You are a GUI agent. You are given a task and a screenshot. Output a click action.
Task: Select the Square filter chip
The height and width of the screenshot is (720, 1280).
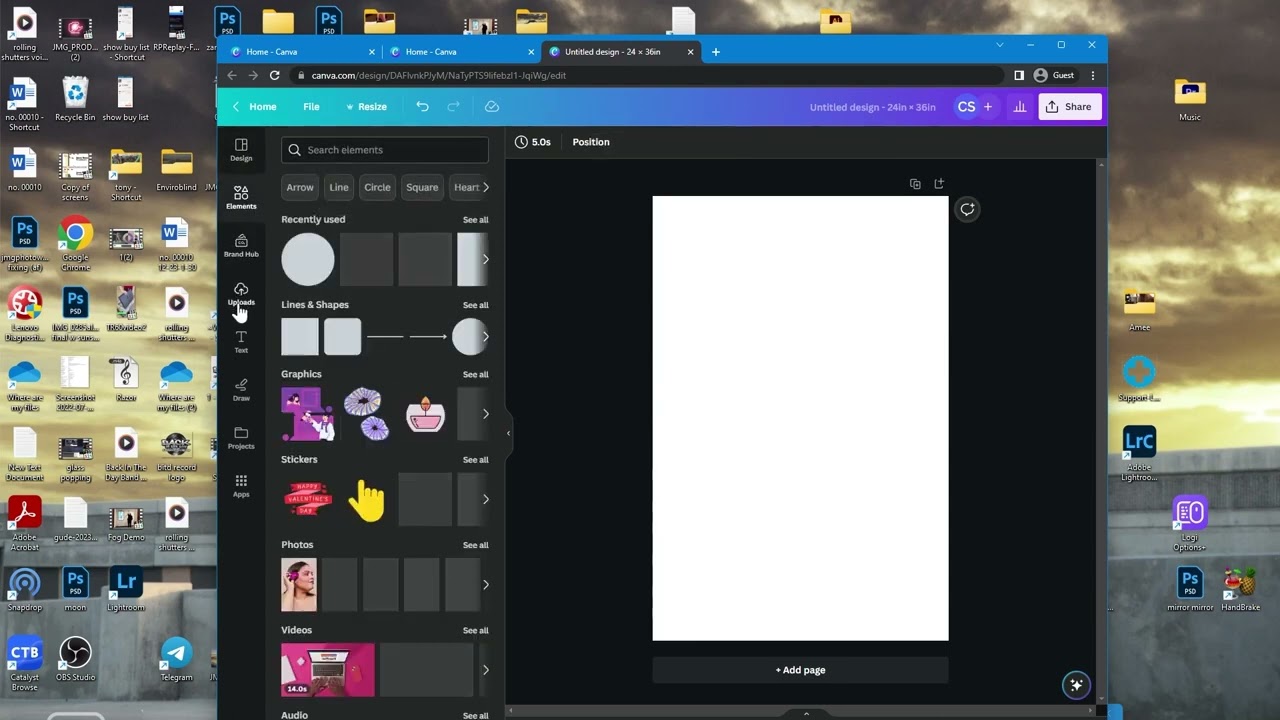pyautogui.click(x=422, y=187)
